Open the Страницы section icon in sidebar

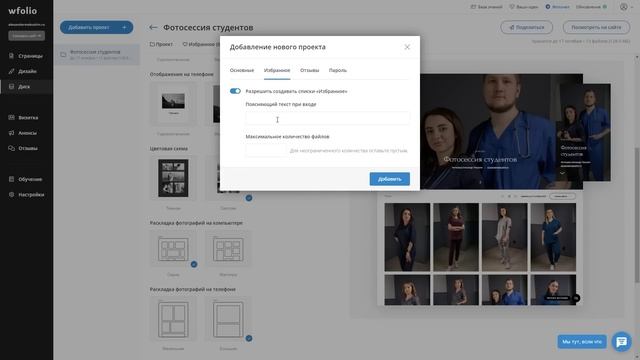pos(11,56)
